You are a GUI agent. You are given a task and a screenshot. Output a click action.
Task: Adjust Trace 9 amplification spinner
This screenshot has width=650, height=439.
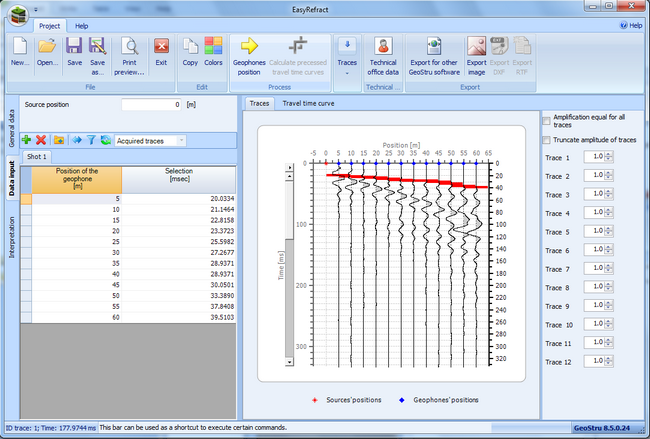(608, 305)
